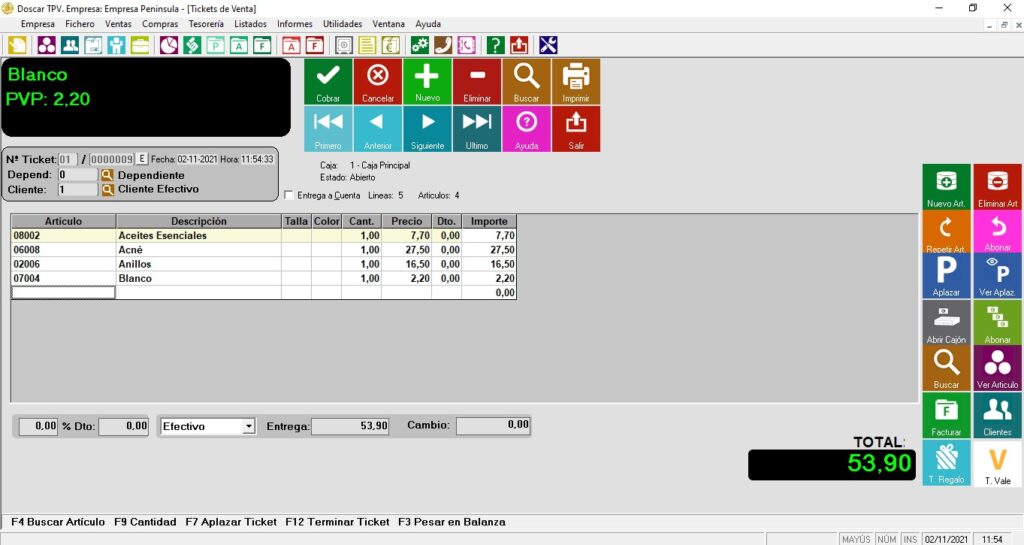
Task: Click the T. Vale voucher icon
Action: click(997, 463)
